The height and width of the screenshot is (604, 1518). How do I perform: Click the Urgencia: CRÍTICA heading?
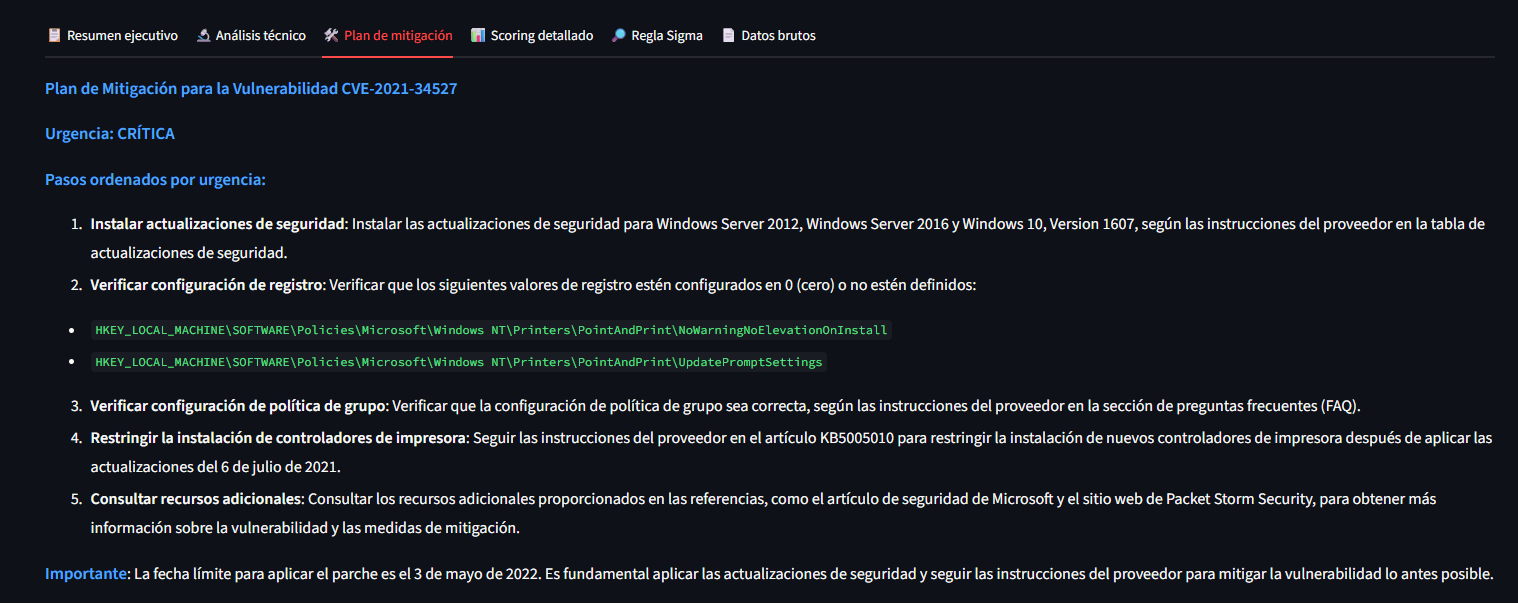[x=110, y=134]
